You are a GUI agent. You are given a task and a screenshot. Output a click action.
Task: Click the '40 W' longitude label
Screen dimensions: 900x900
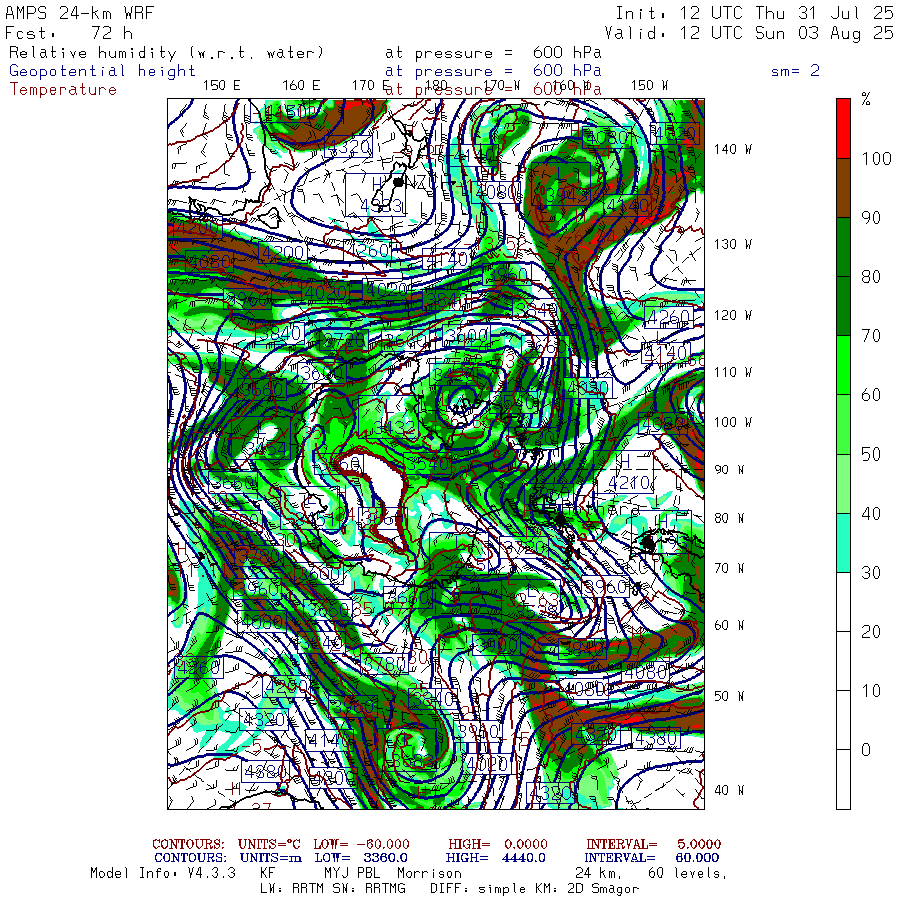729,790
